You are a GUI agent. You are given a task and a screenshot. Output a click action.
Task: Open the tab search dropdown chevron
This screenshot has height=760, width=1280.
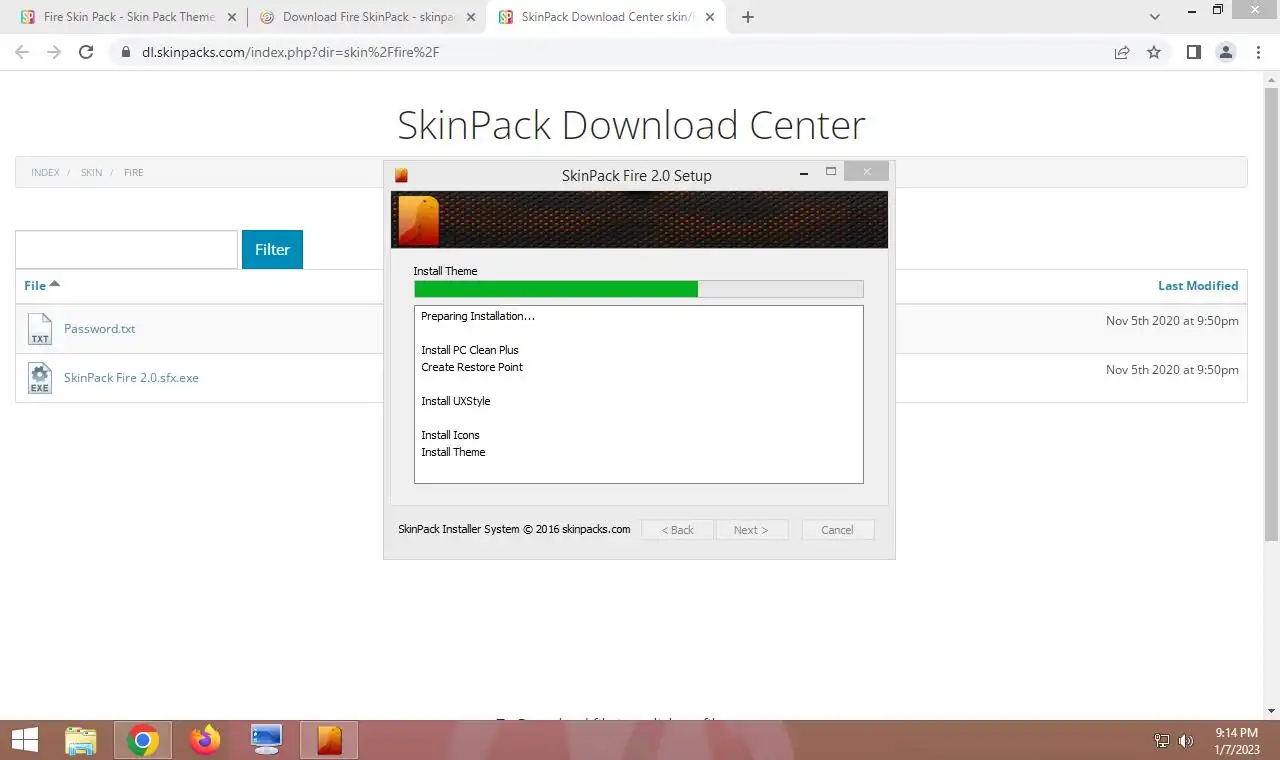[x=1155, y=17]
